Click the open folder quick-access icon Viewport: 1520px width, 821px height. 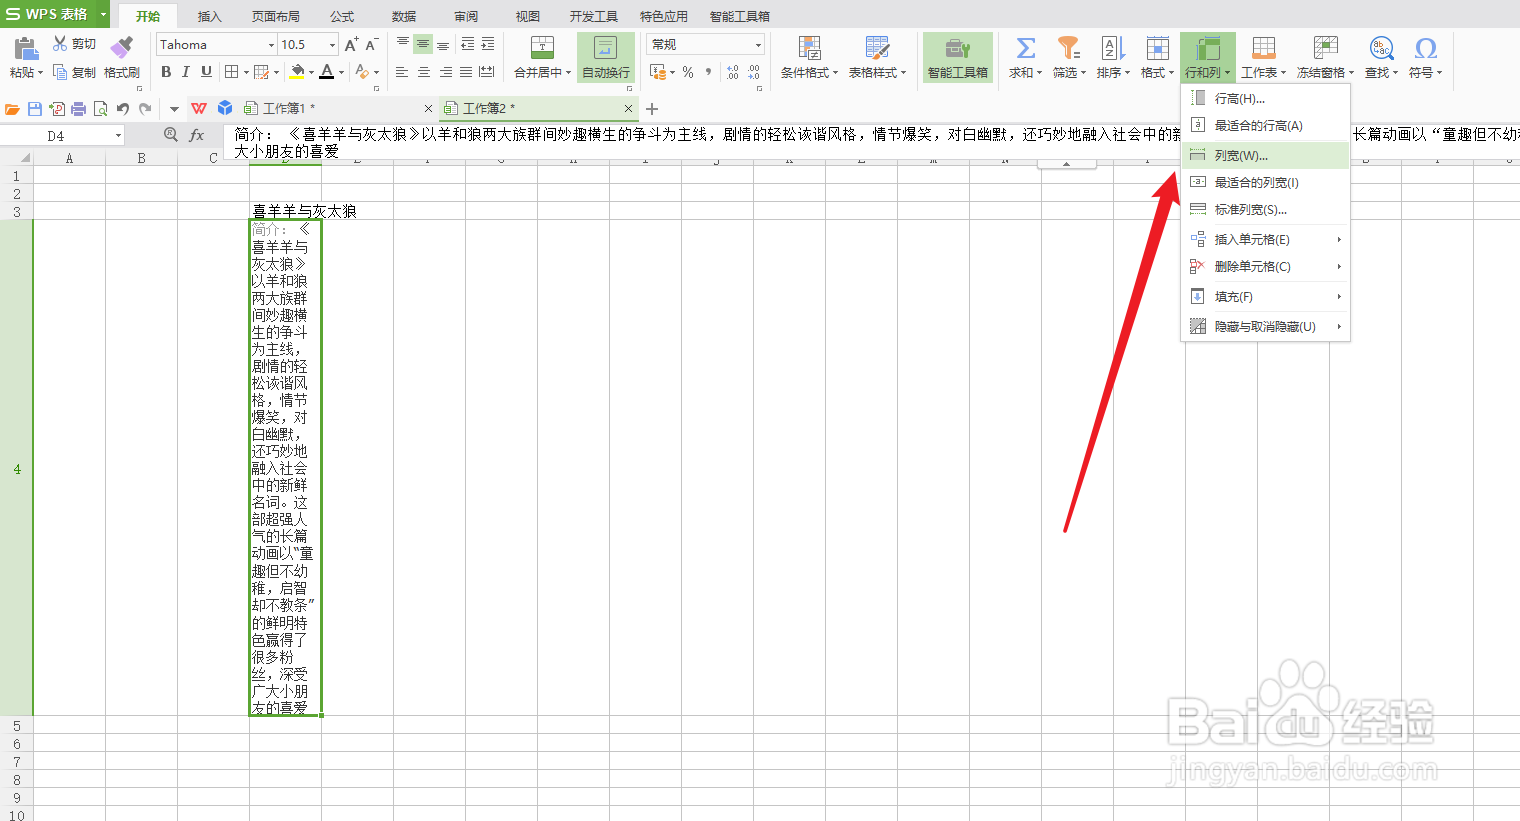coord(12,108)
